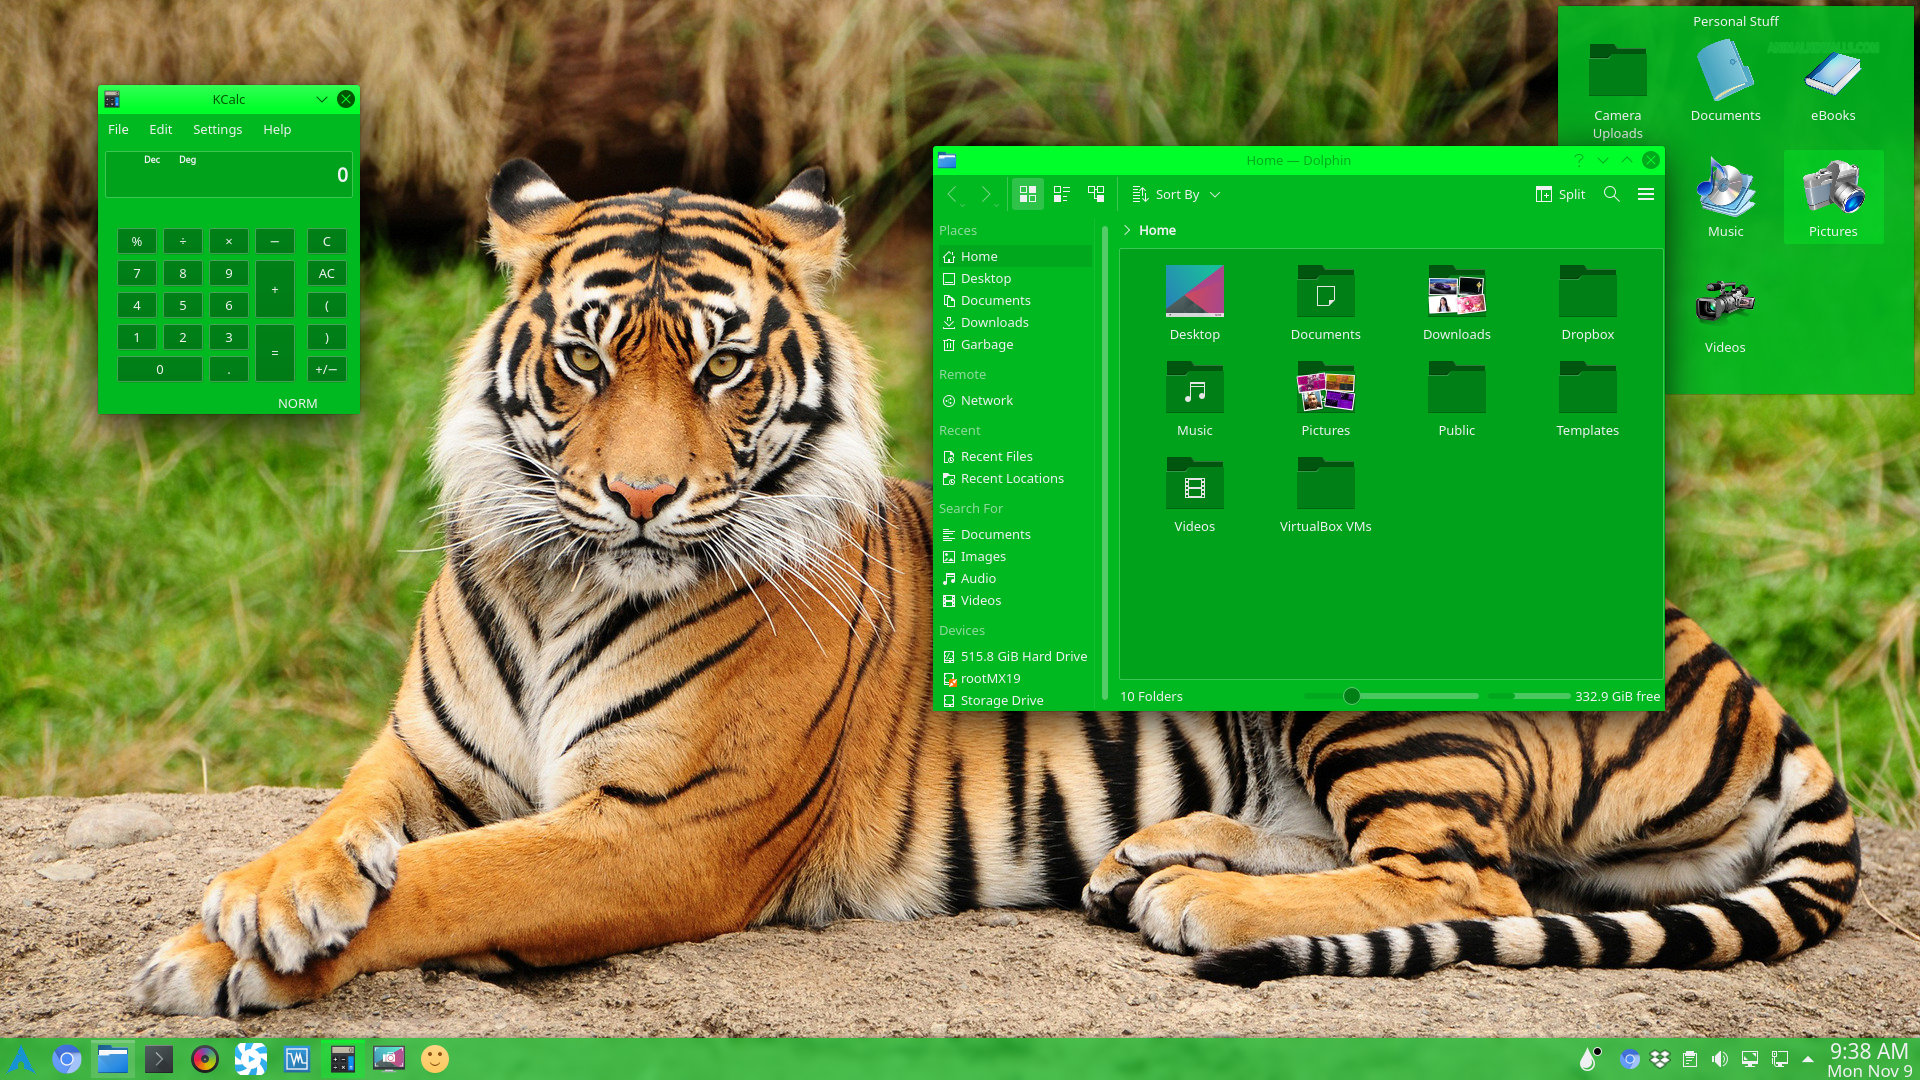Click the KCalc display field
1920x1080 pixels.
pos(229,175)
